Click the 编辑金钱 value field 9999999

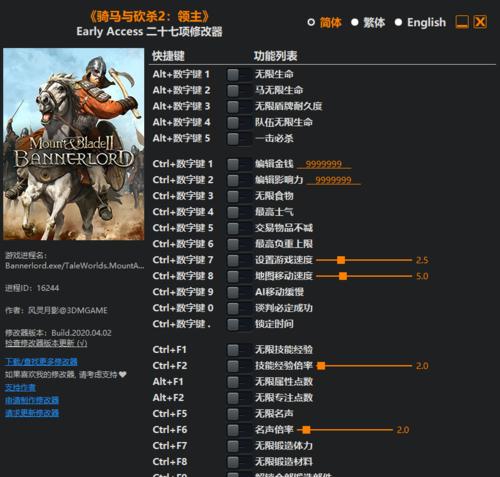coord(324,164)
